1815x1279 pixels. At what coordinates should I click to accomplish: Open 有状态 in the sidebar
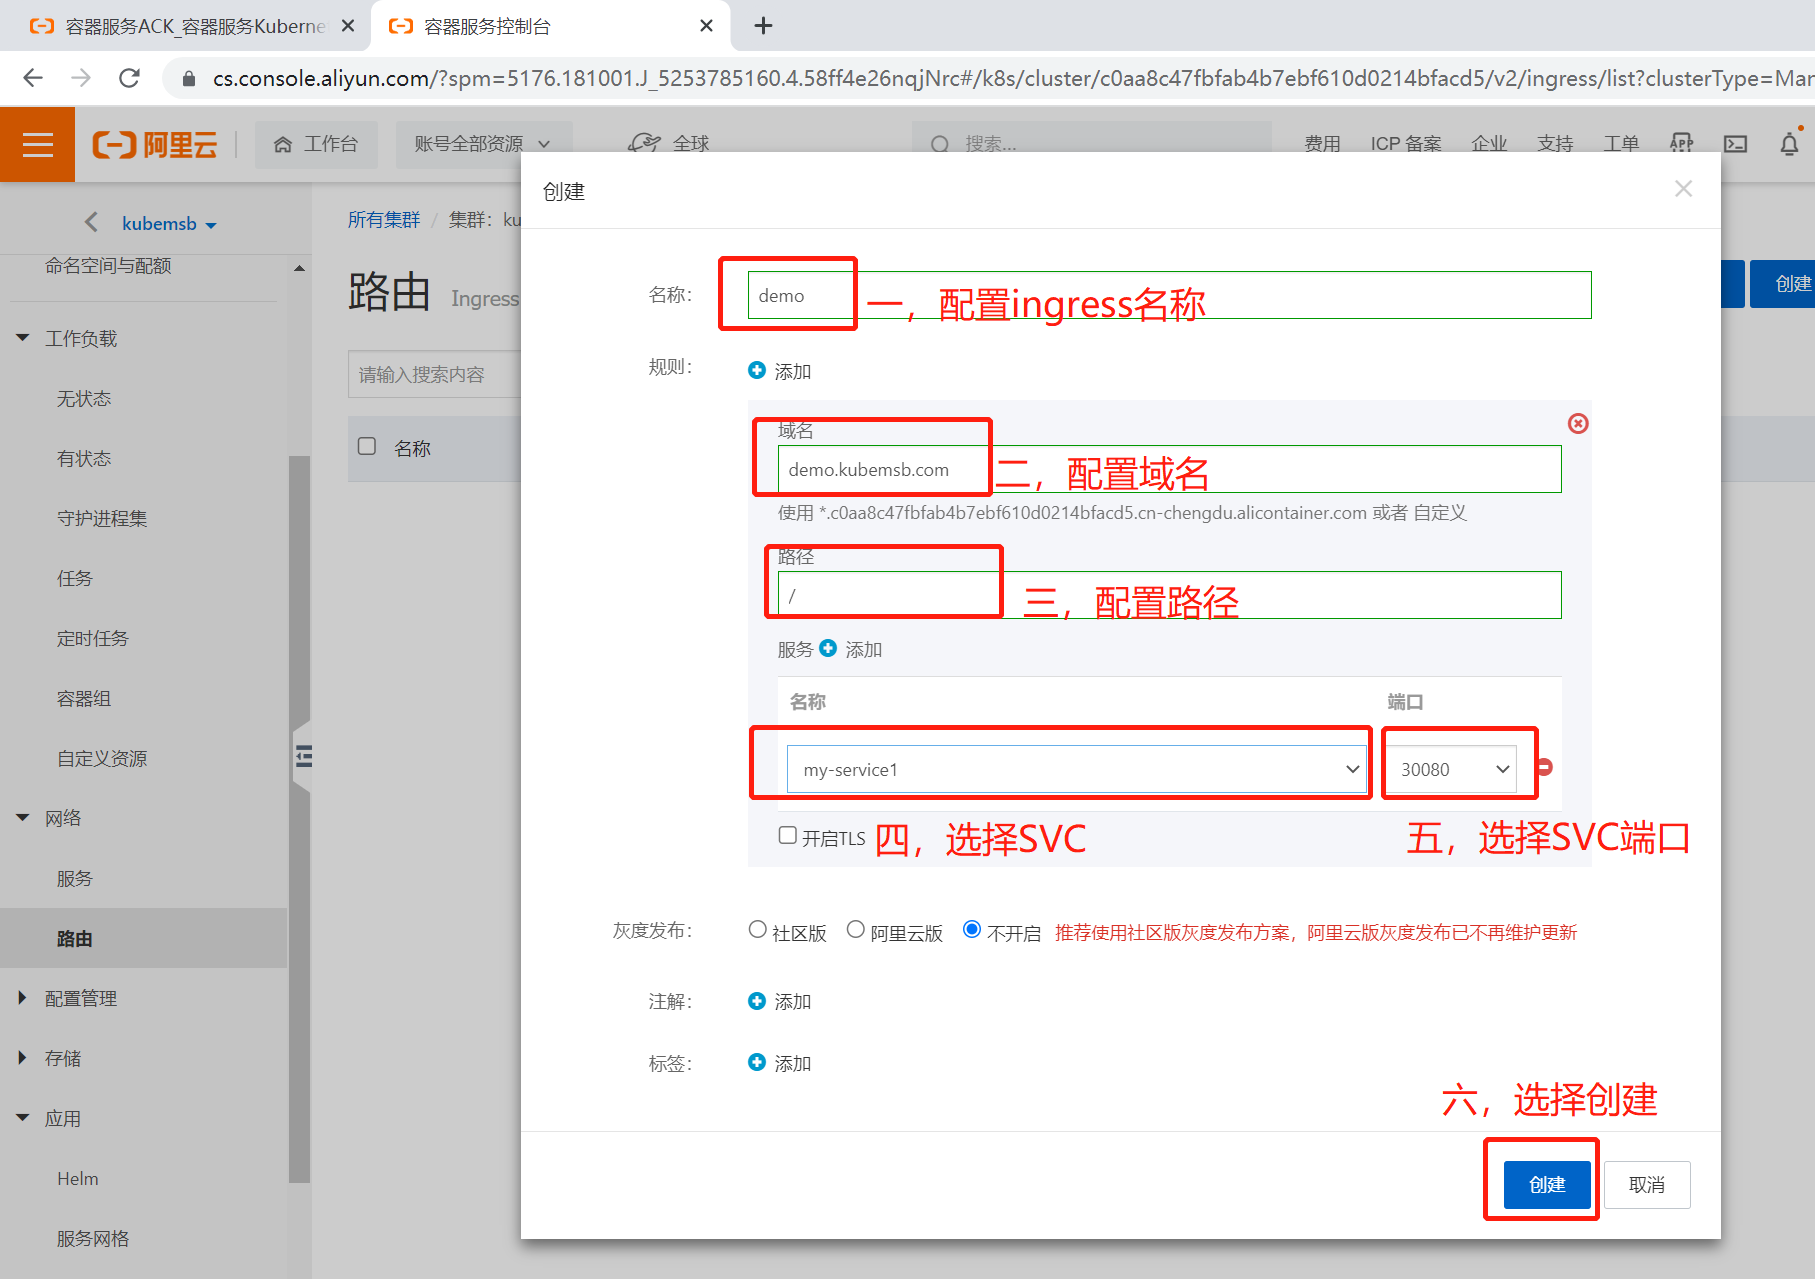(x=84, y=459)
